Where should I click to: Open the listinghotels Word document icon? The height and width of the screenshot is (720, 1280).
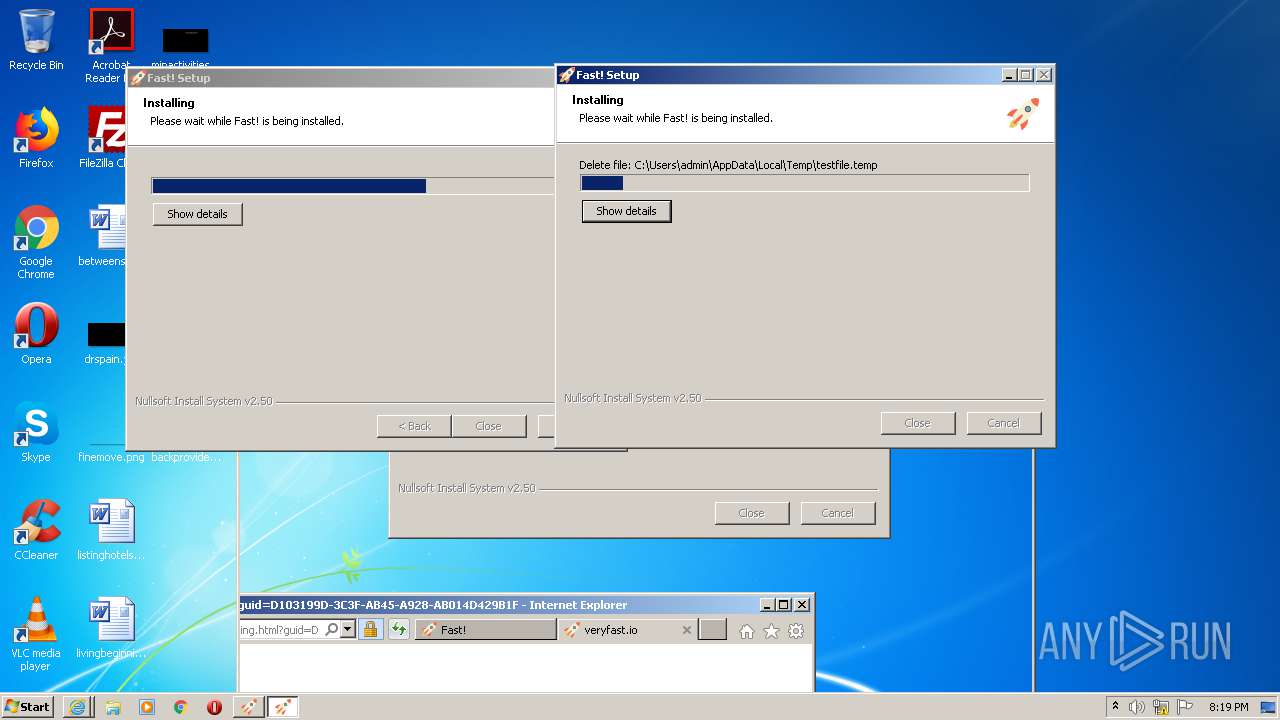[111, 530]
